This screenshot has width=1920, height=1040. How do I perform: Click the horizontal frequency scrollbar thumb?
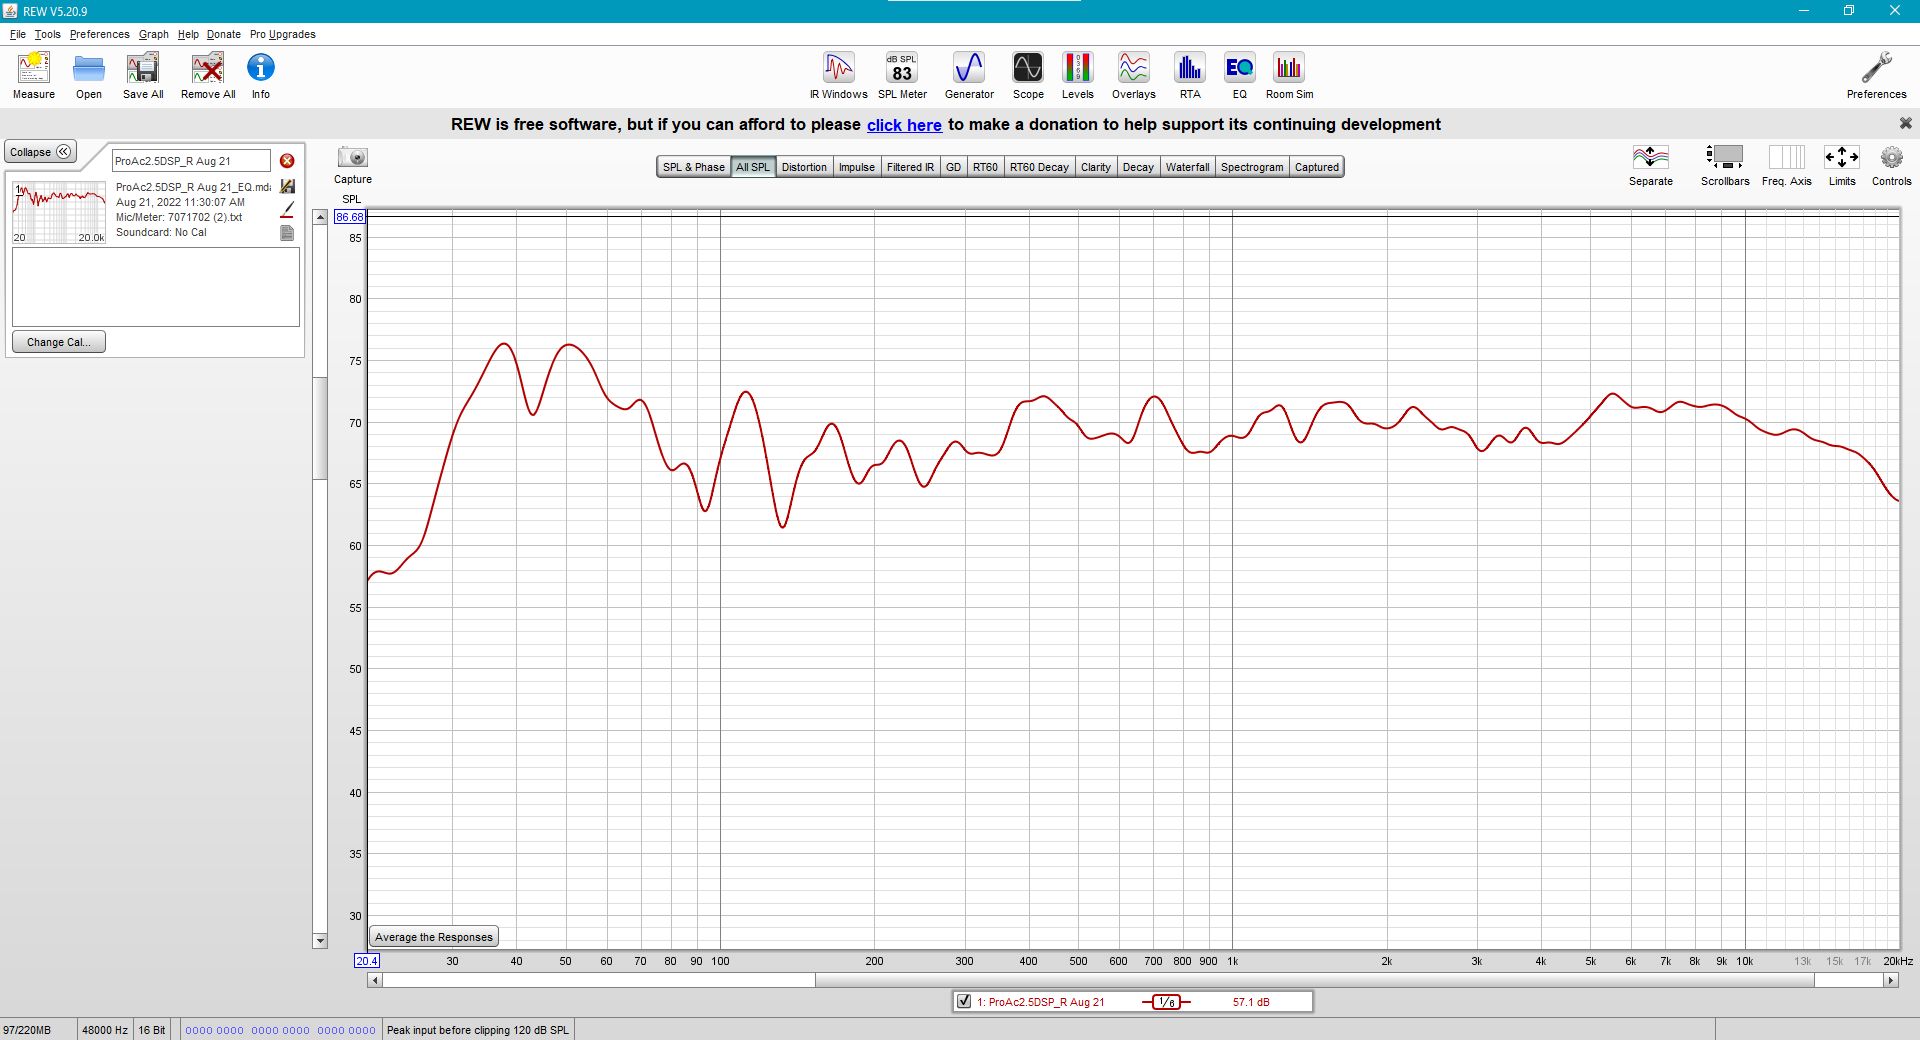point(1313,980)
